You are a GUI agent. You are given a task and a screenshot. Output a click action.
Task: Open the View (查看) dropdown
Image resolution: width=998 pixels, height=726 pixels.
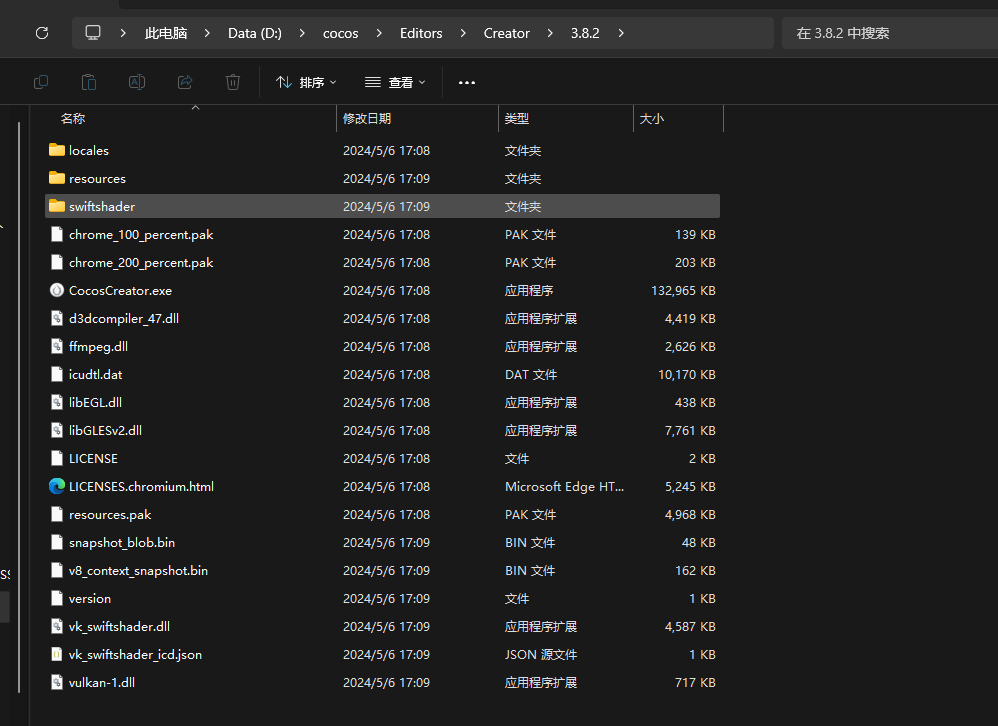coord(395,82)
